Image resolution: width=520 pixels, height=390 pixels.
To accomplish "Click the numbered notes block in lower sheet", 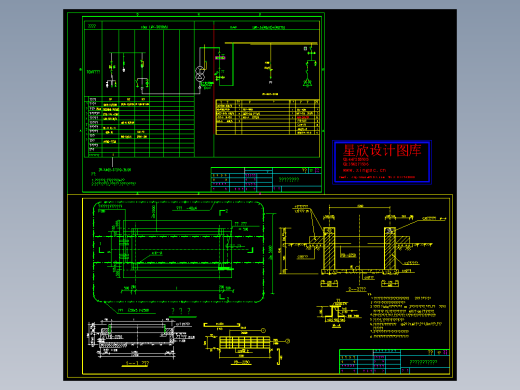I will tap(407, 316).
